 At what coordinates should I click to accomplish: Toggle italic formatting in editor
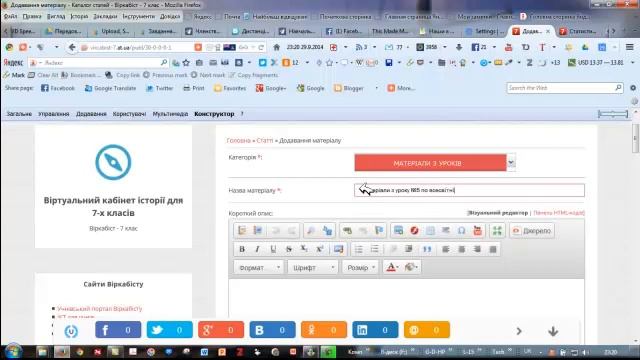pos(257,249)
